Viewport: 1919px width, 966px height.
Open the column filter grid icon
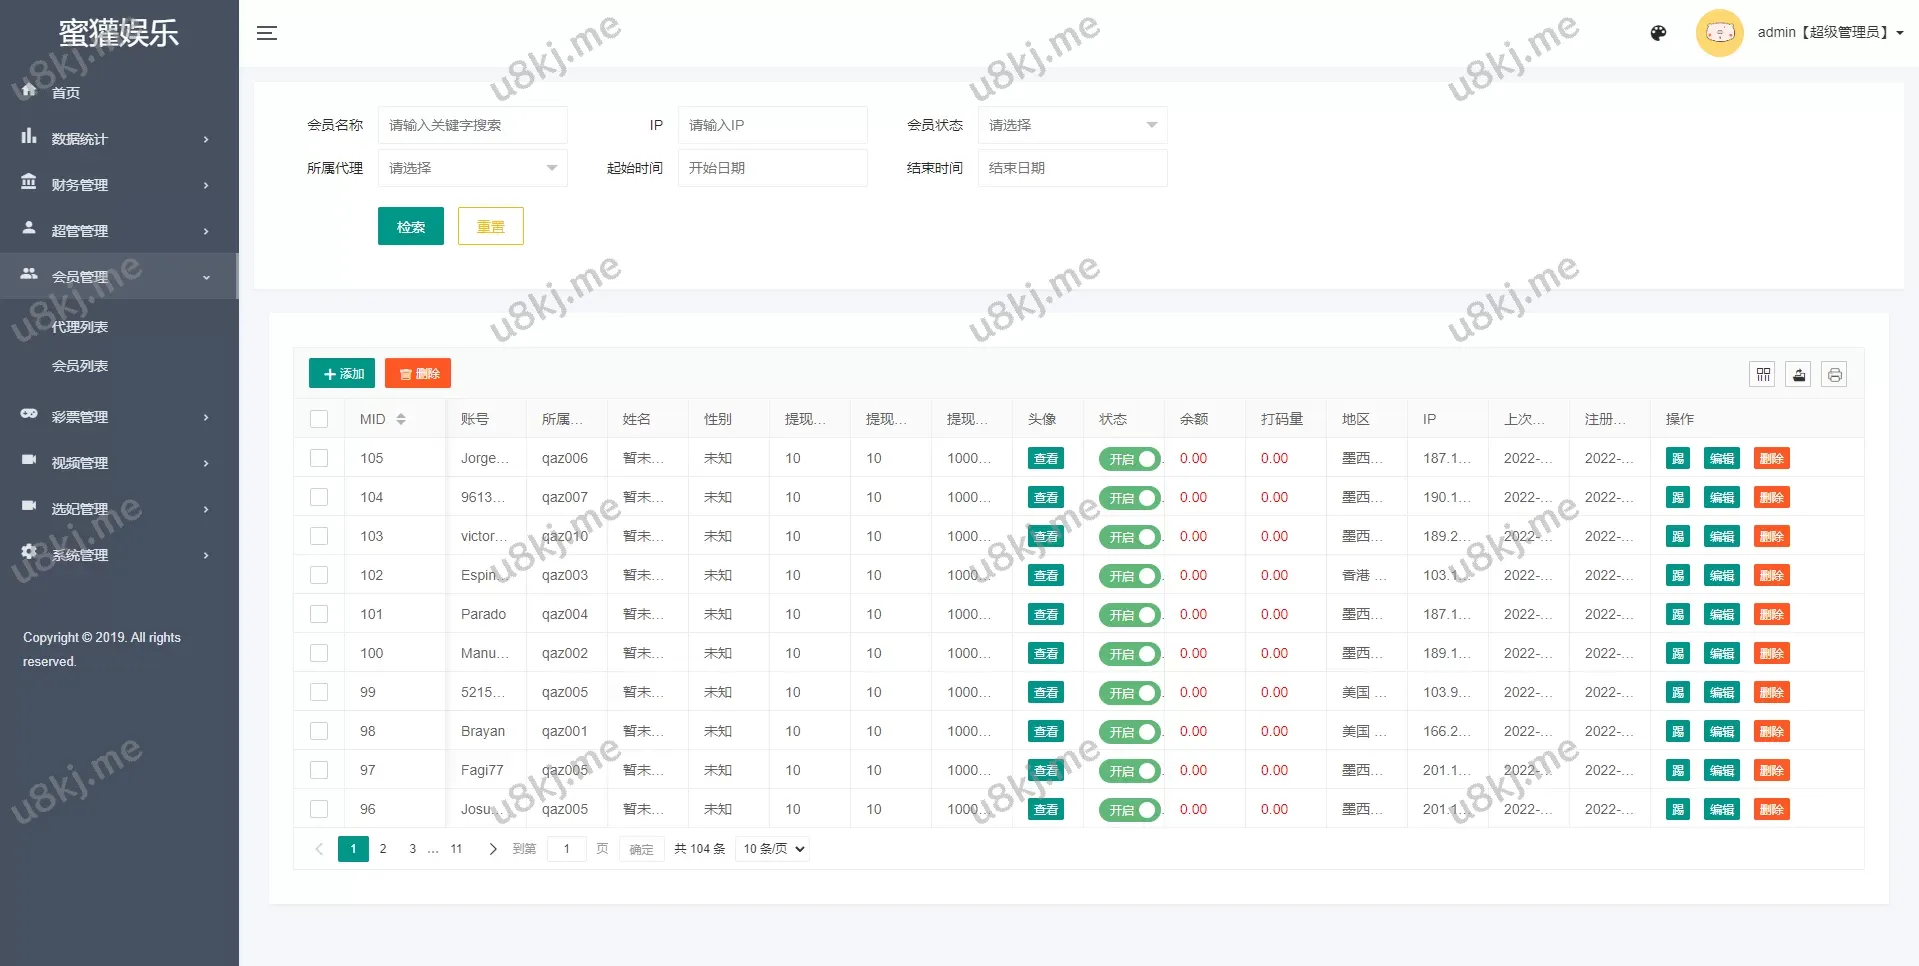click(1763, 374)
